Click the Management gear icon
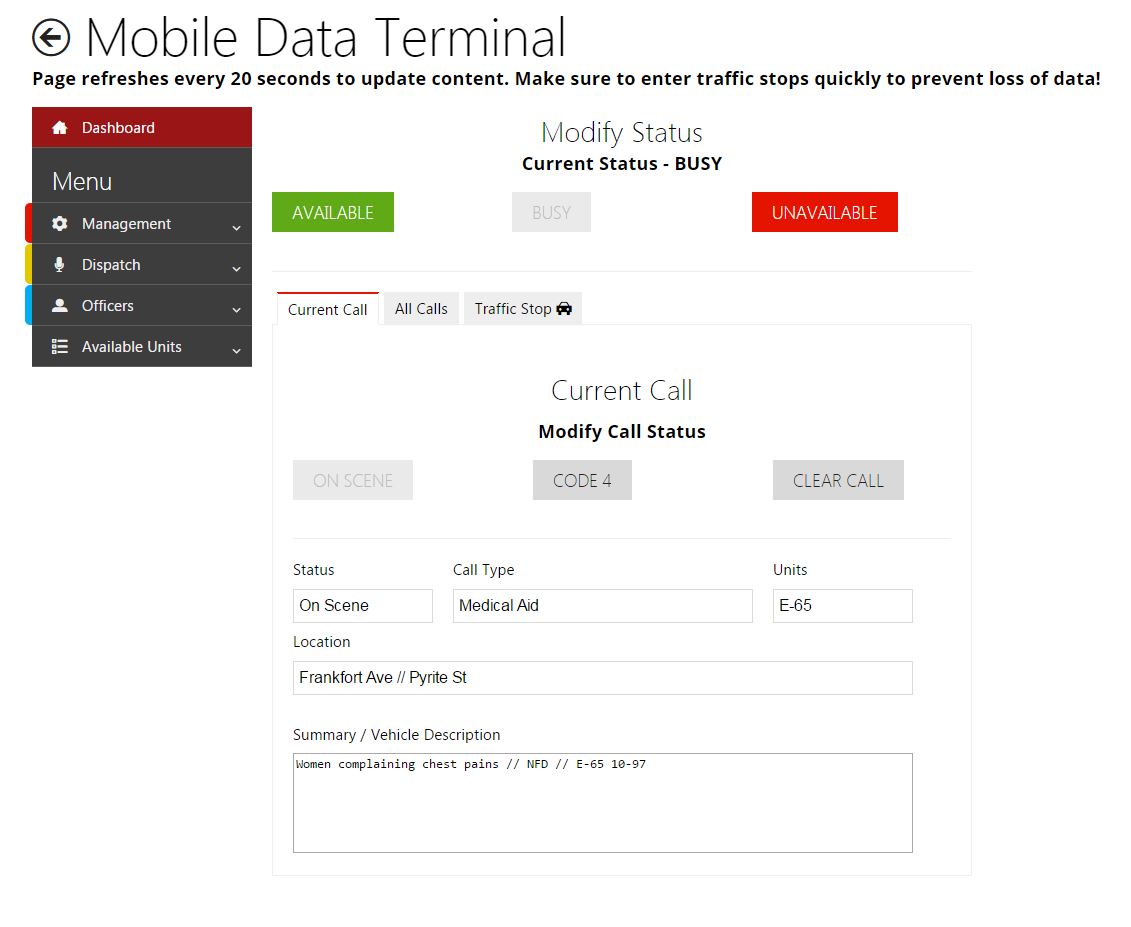Viewport: 1131px width, 927px height. click(60, 224)
